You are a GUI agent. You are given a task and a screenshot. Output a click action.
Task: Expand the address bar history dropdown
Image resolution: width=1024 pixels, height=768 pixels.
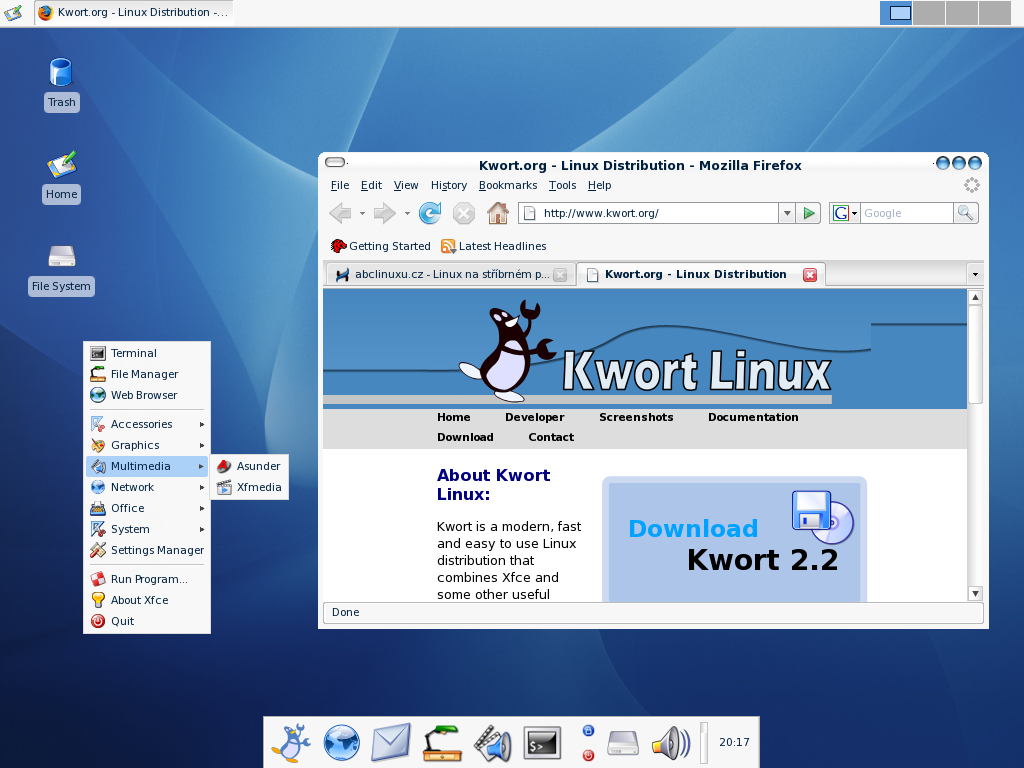pos(787,214)
